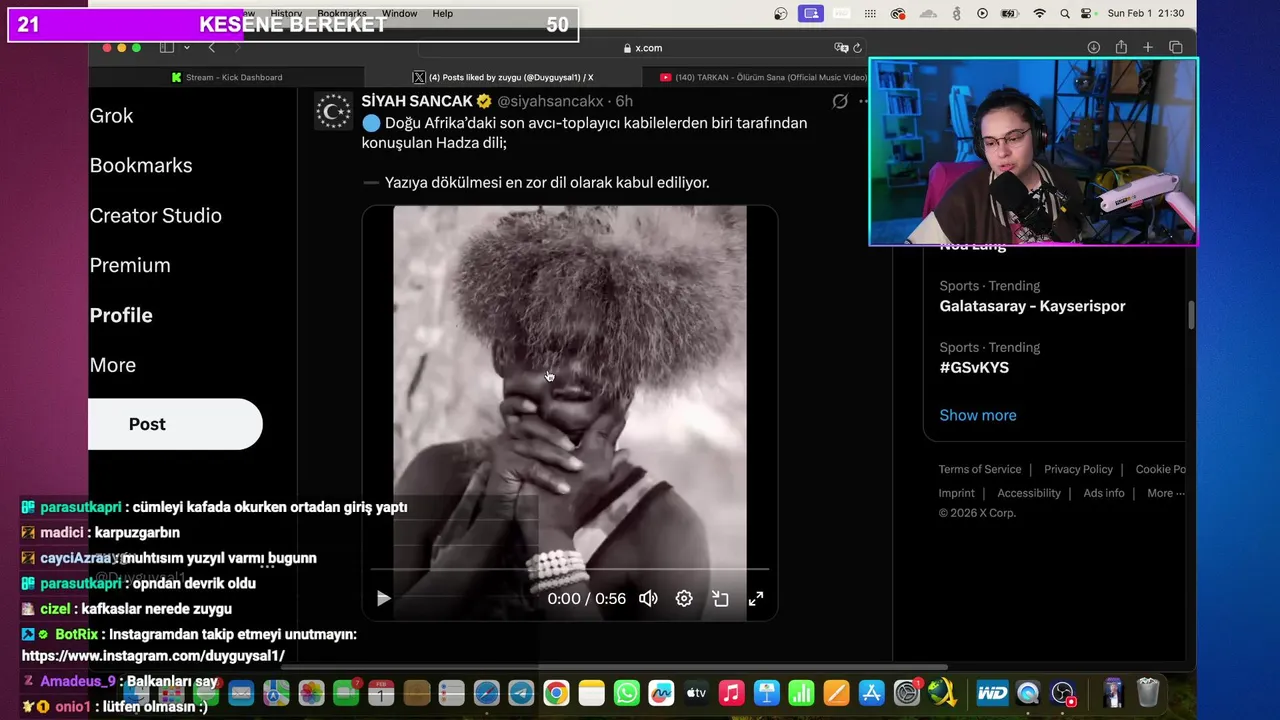Image resolution: width=1280 pixels, height=720 pixels.
Task: Open Ads info footer link
Action: click(x=1104, y=493)
